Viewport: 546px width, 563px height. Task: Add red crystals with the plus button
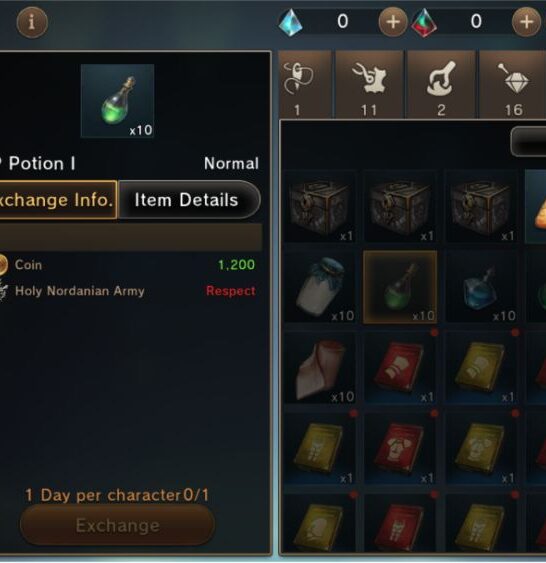(x=526, y=22)
